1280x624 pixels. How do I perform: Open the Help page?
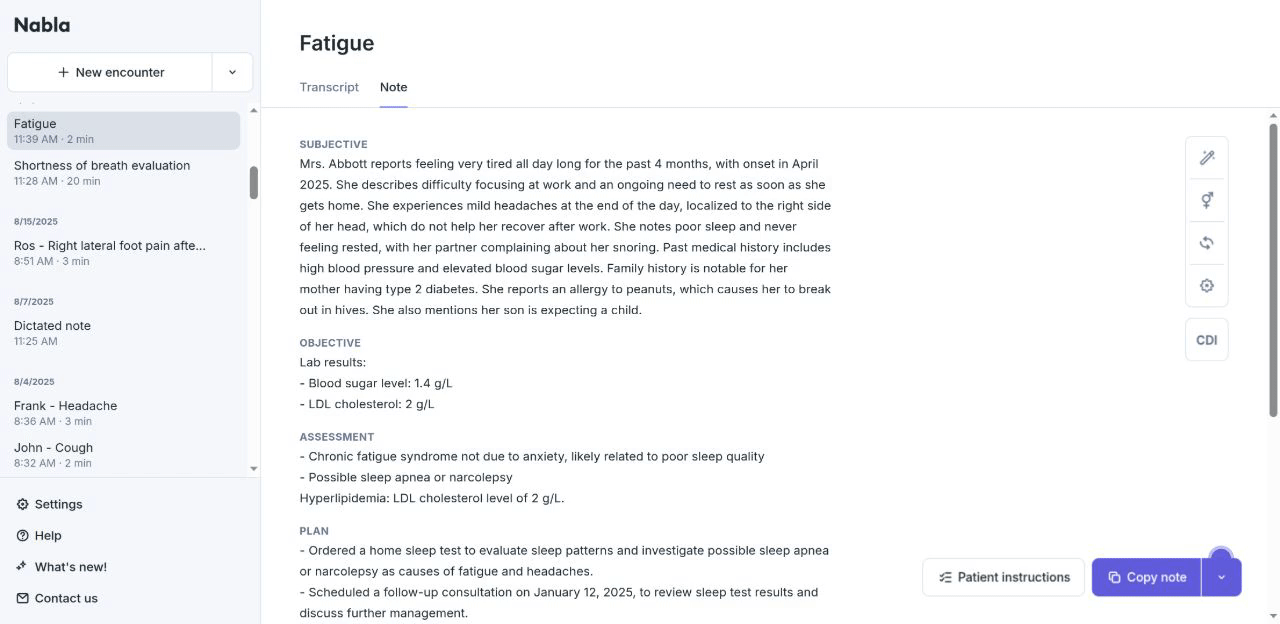(47, 536)
